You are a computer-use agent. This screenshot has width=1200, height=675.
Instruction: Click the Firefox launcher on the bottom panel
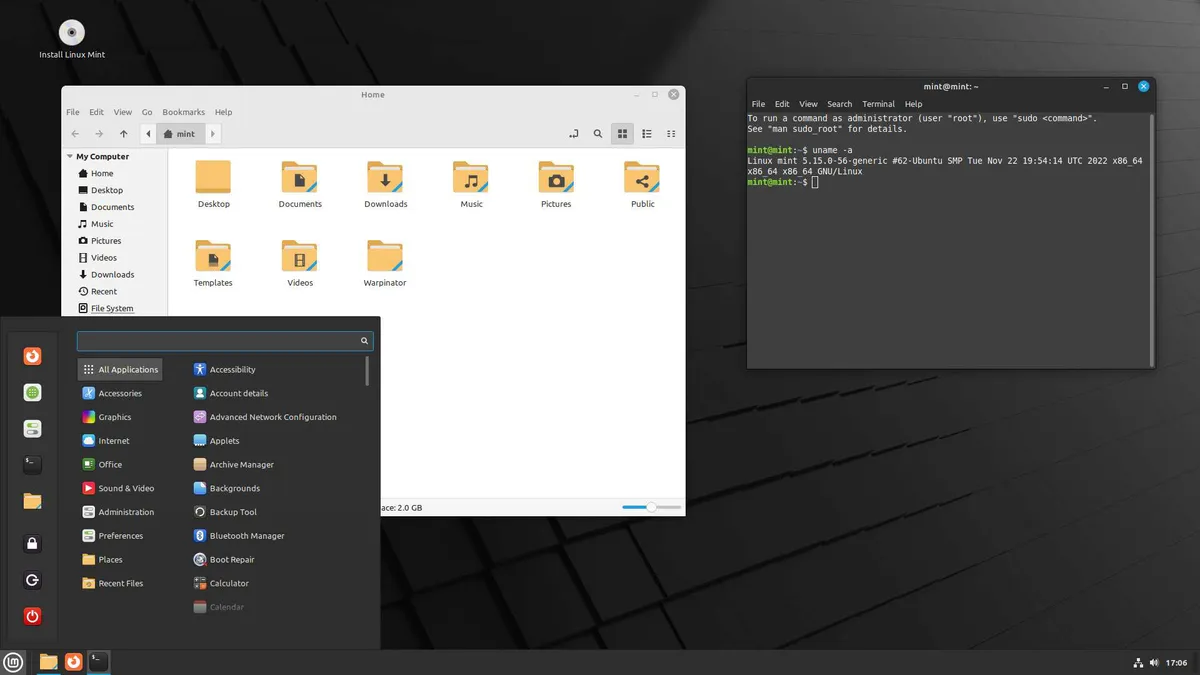click(x=73, y=661)
